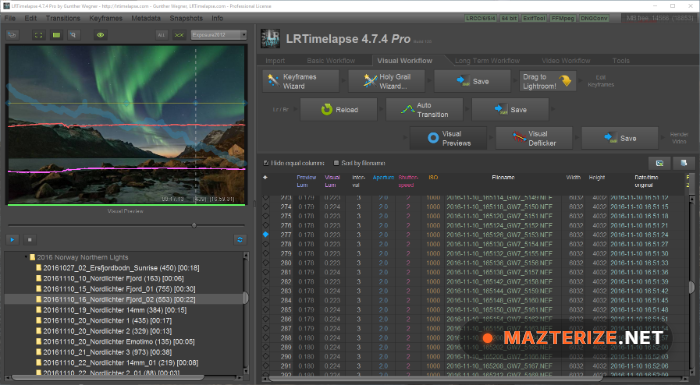Screen dimensions: 700x385
Task: Open the Edit menu
Action: tap(31, 18)
